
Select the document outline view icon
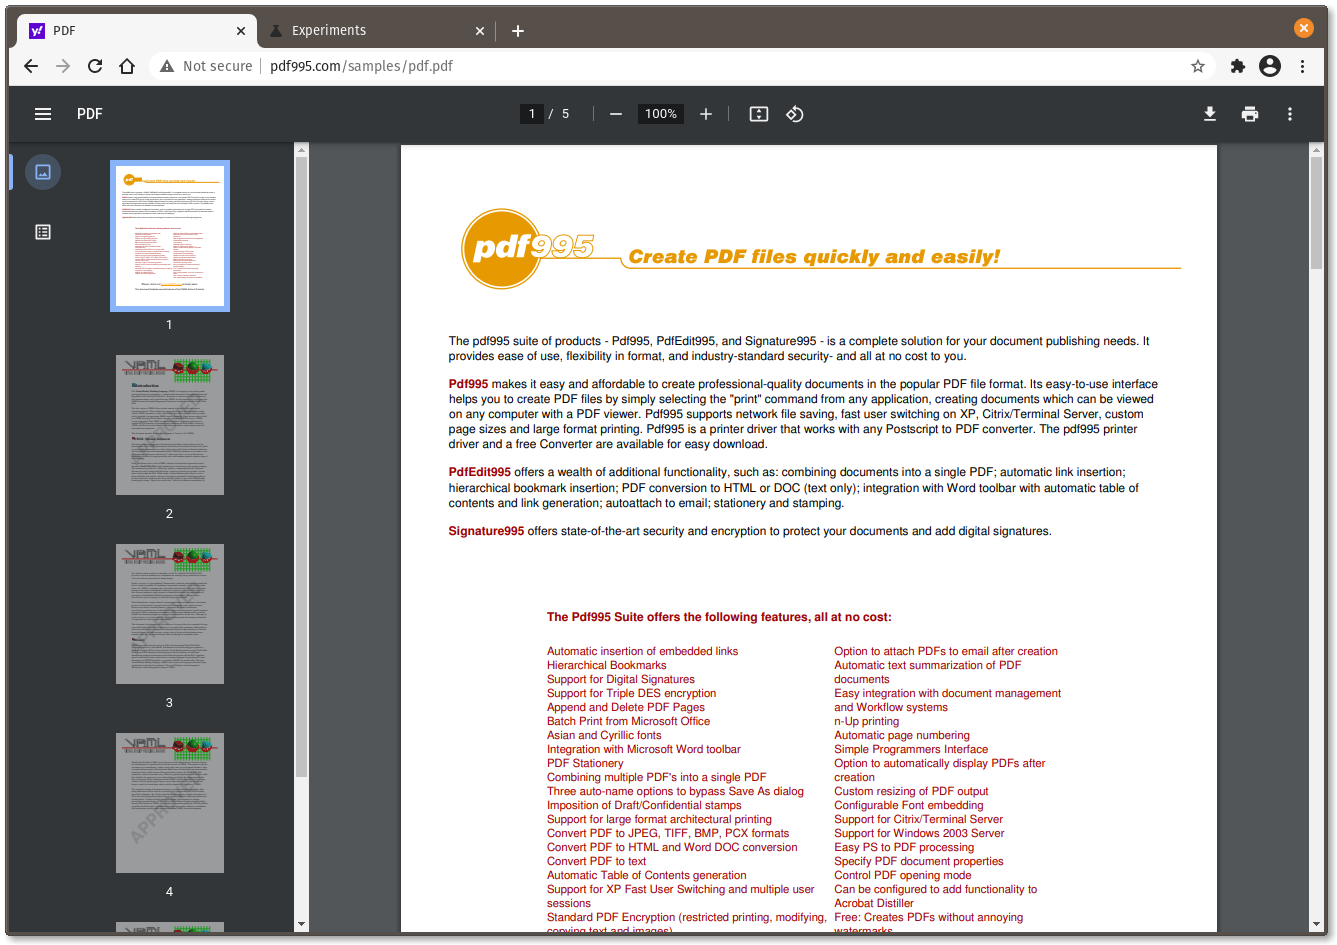click(42, 231)
